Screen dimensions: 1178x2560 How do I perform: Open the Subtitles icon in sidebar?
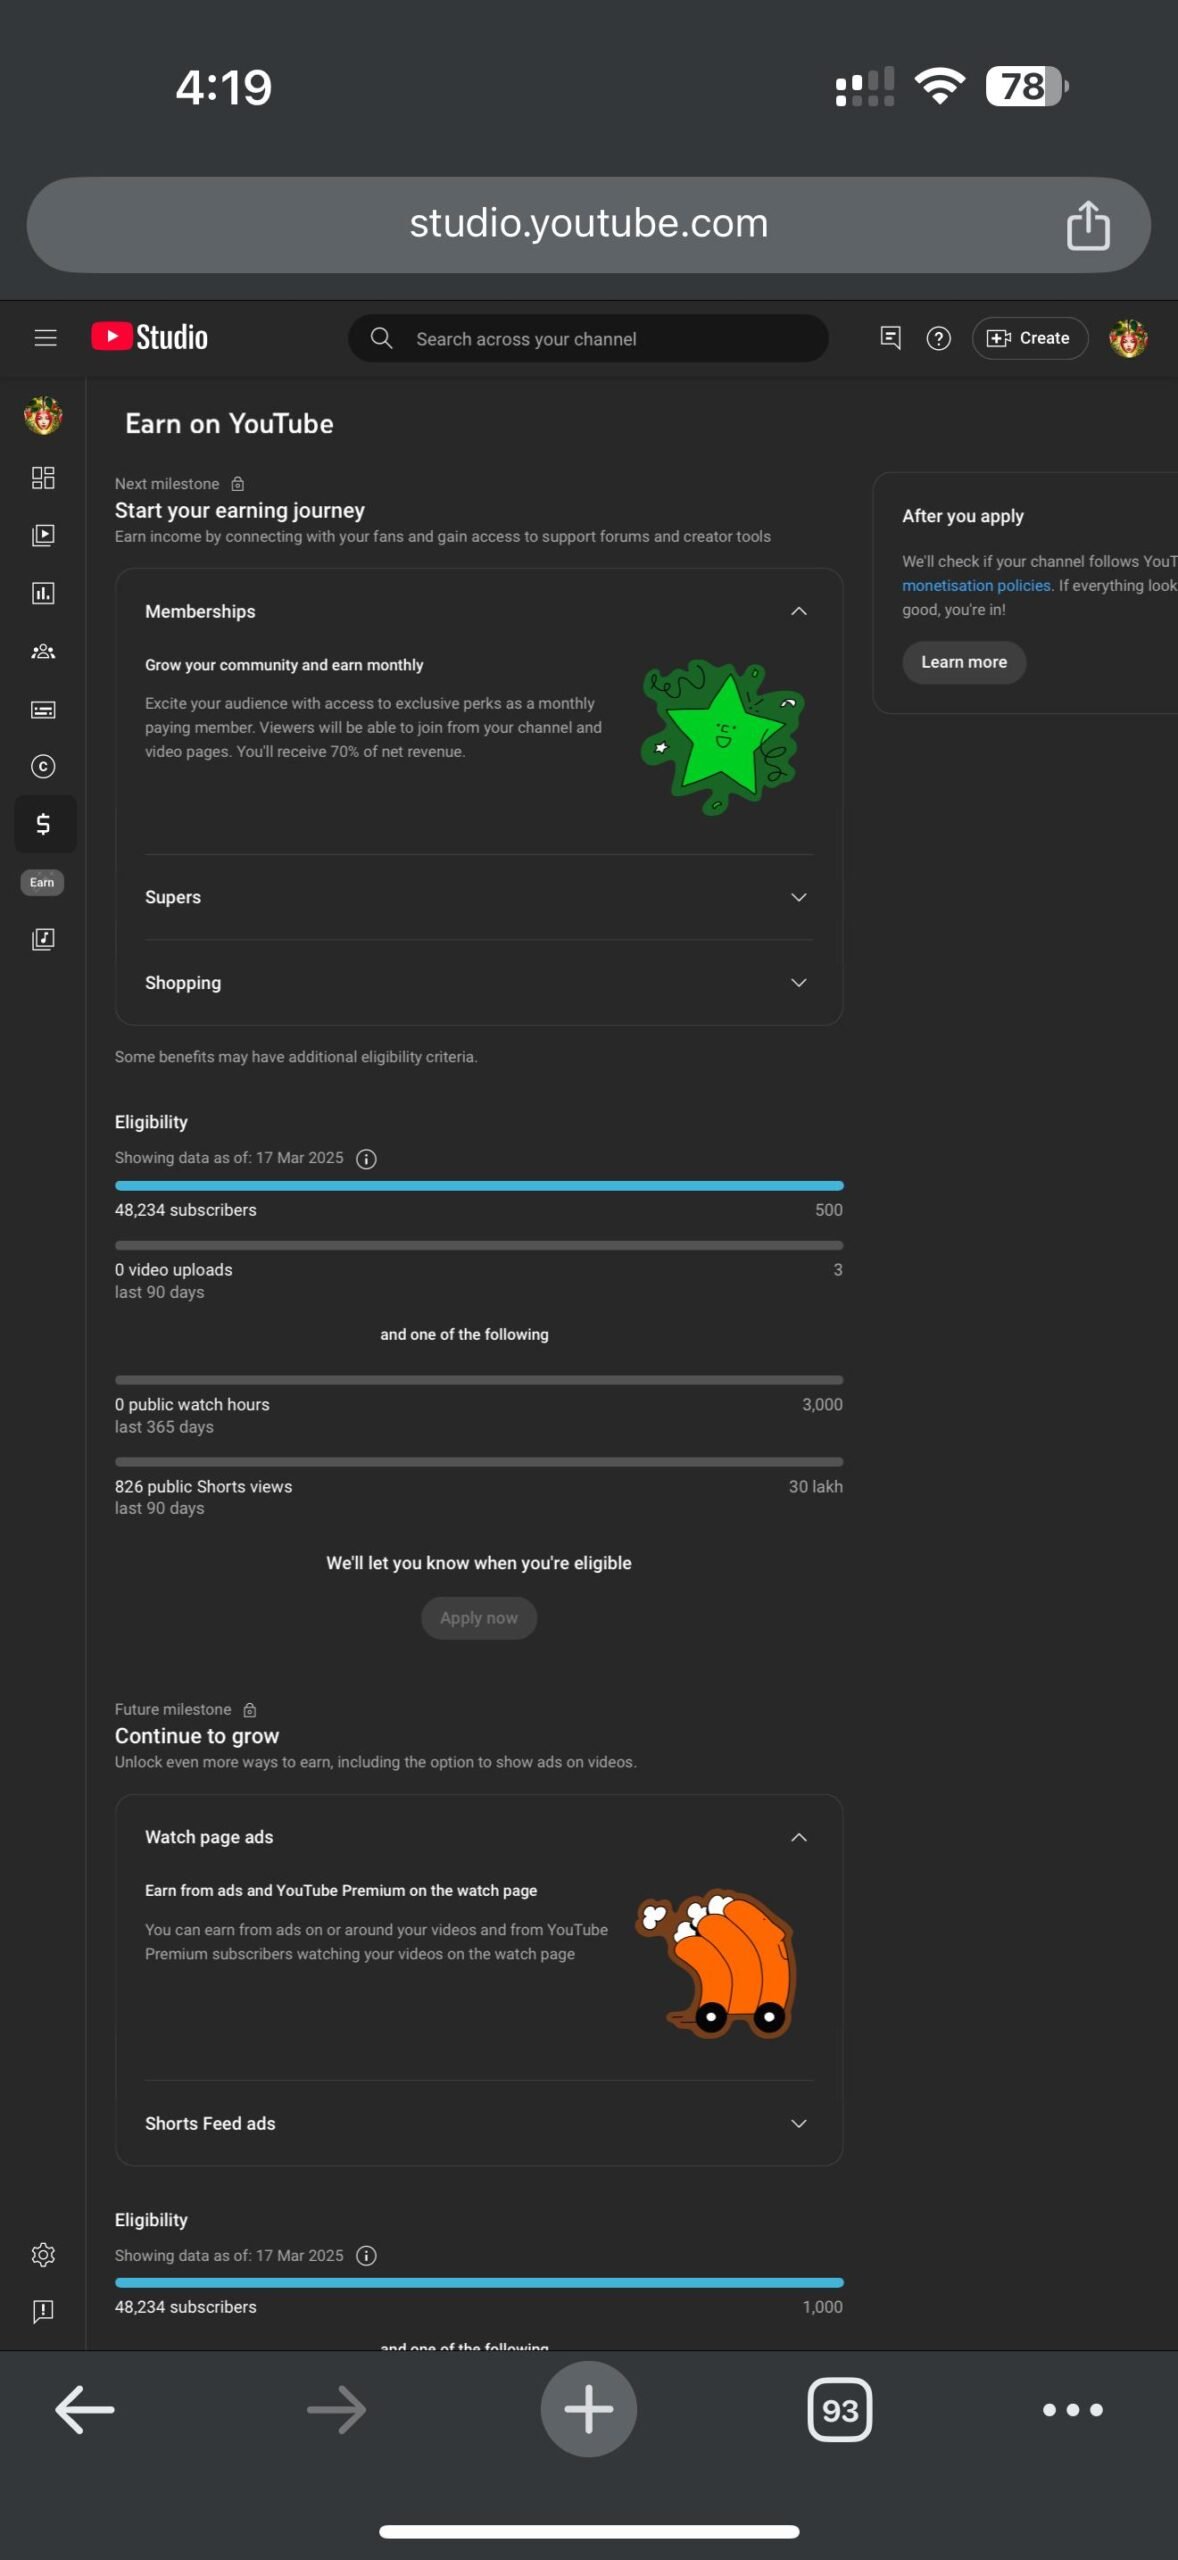(43, 710)
